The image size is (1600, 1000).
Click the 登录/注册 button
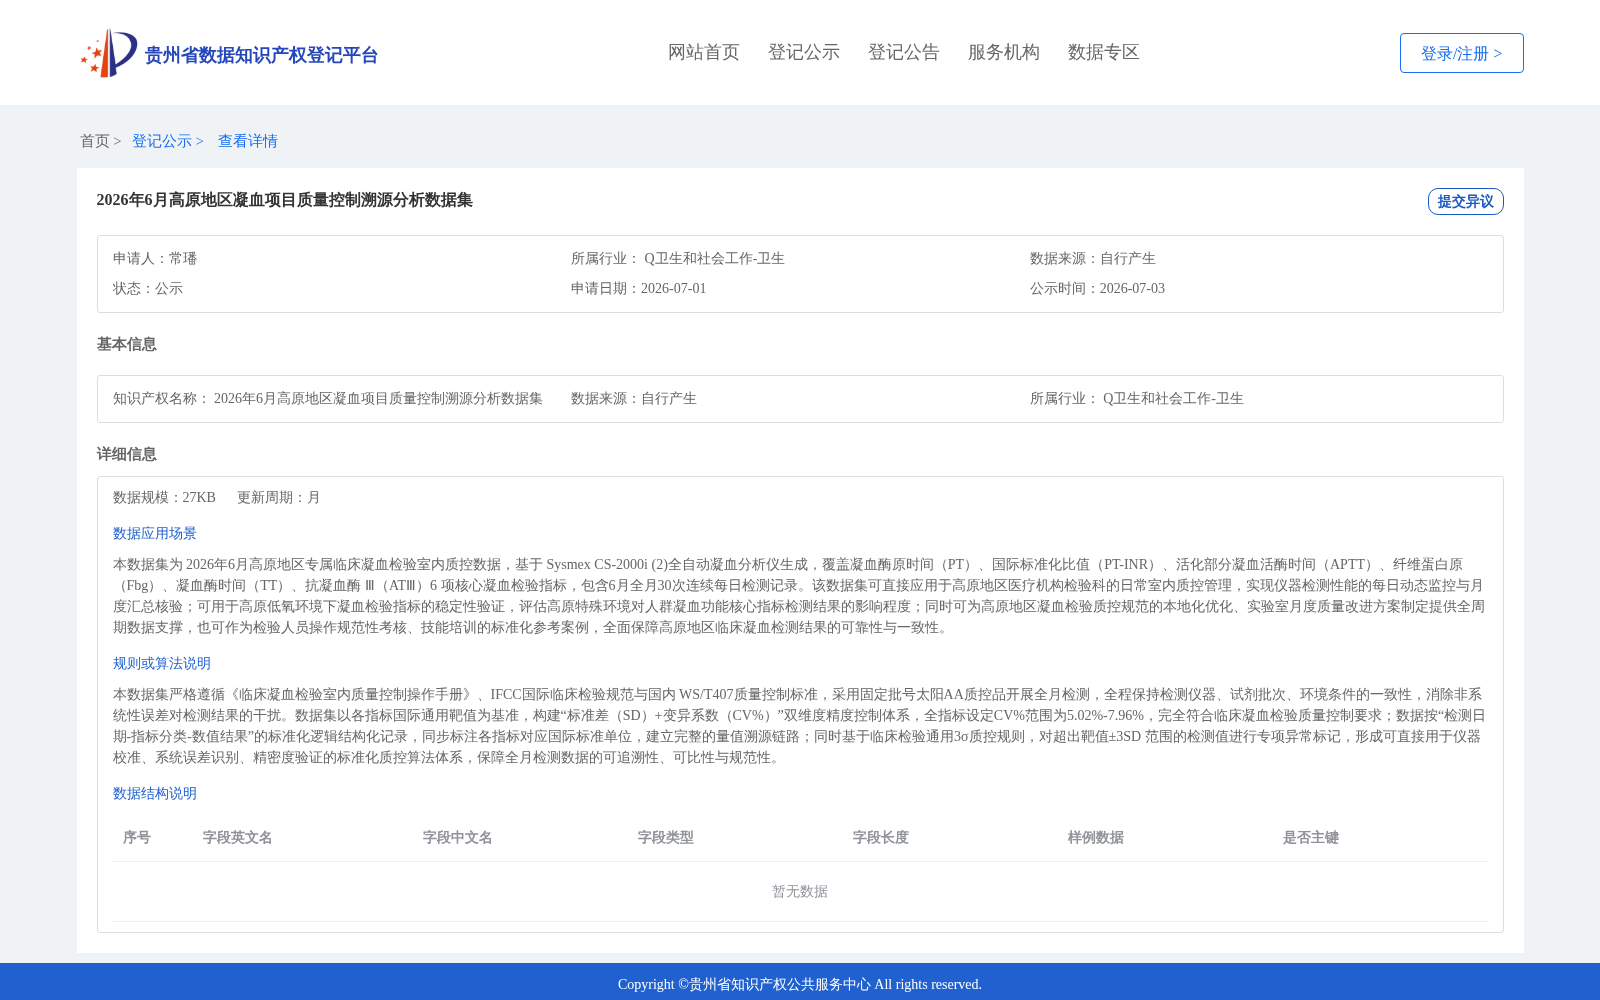click(1461, 53)
